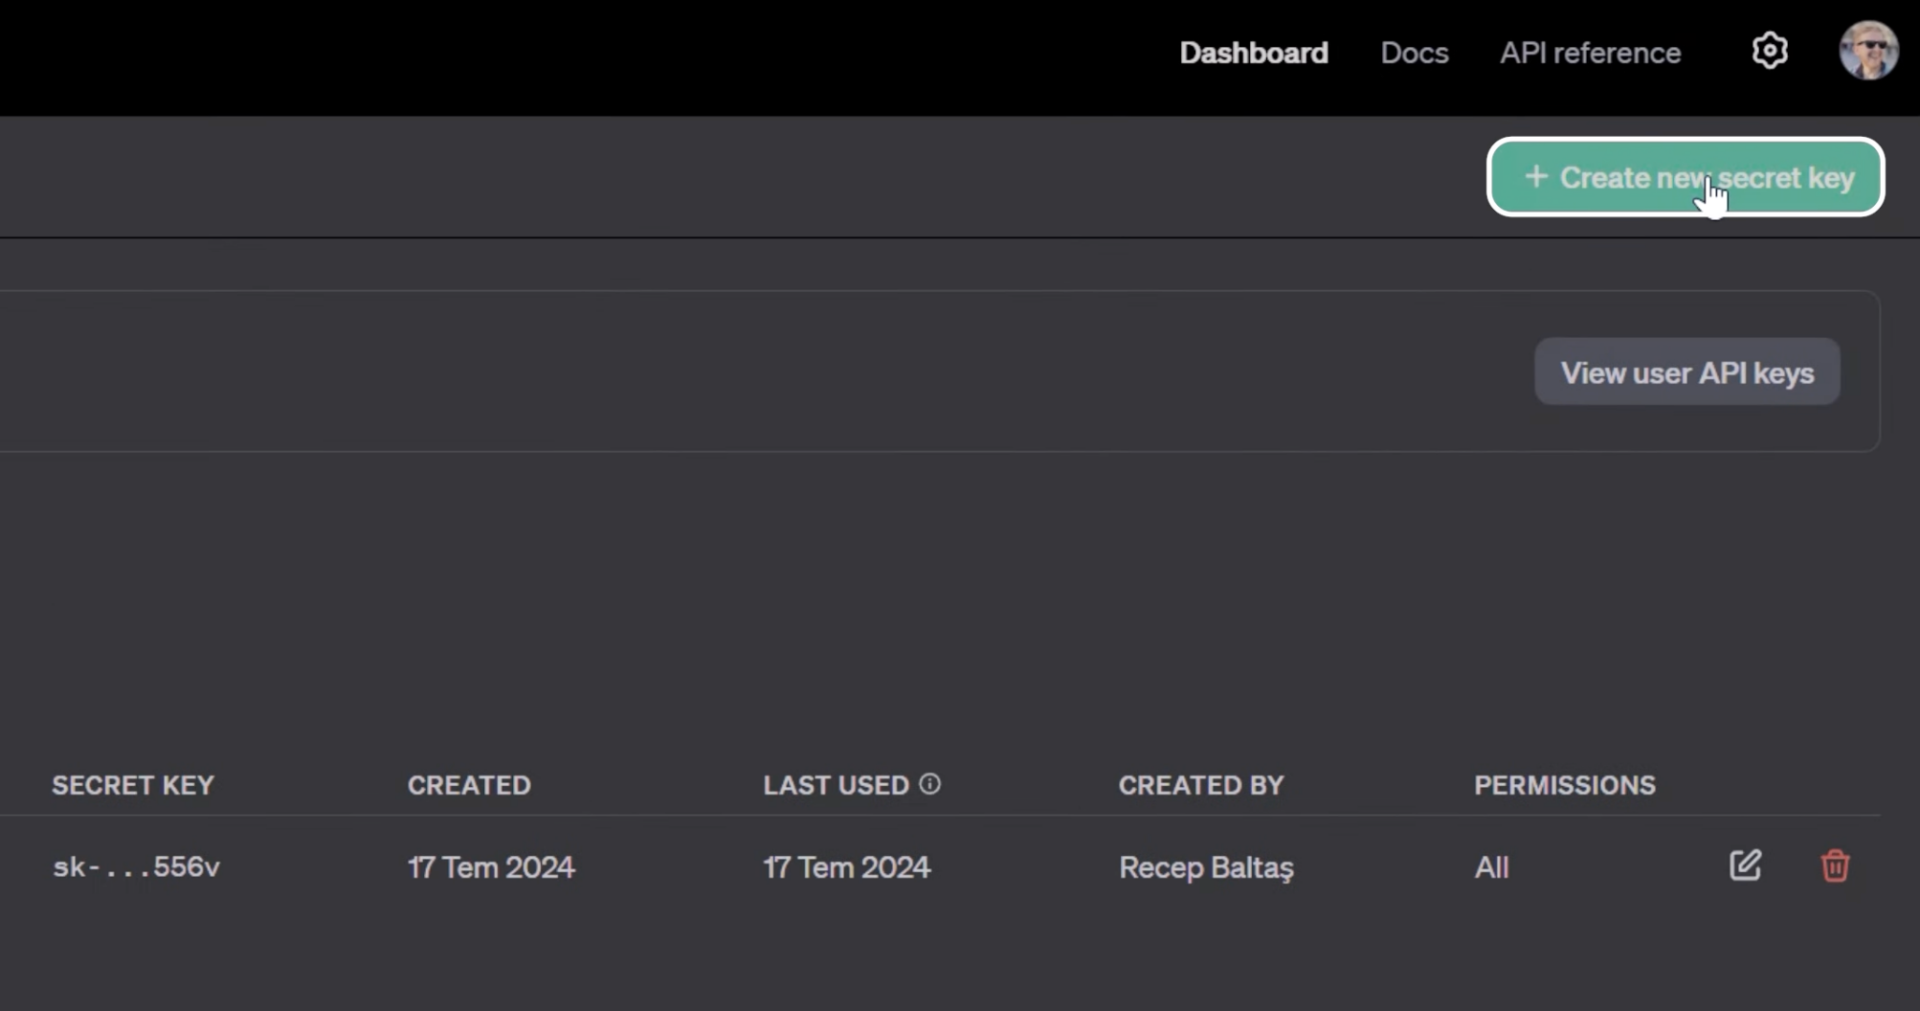Click the Recep Baltaş creator name
Screen dimensions: 1920x1011
1206,867
